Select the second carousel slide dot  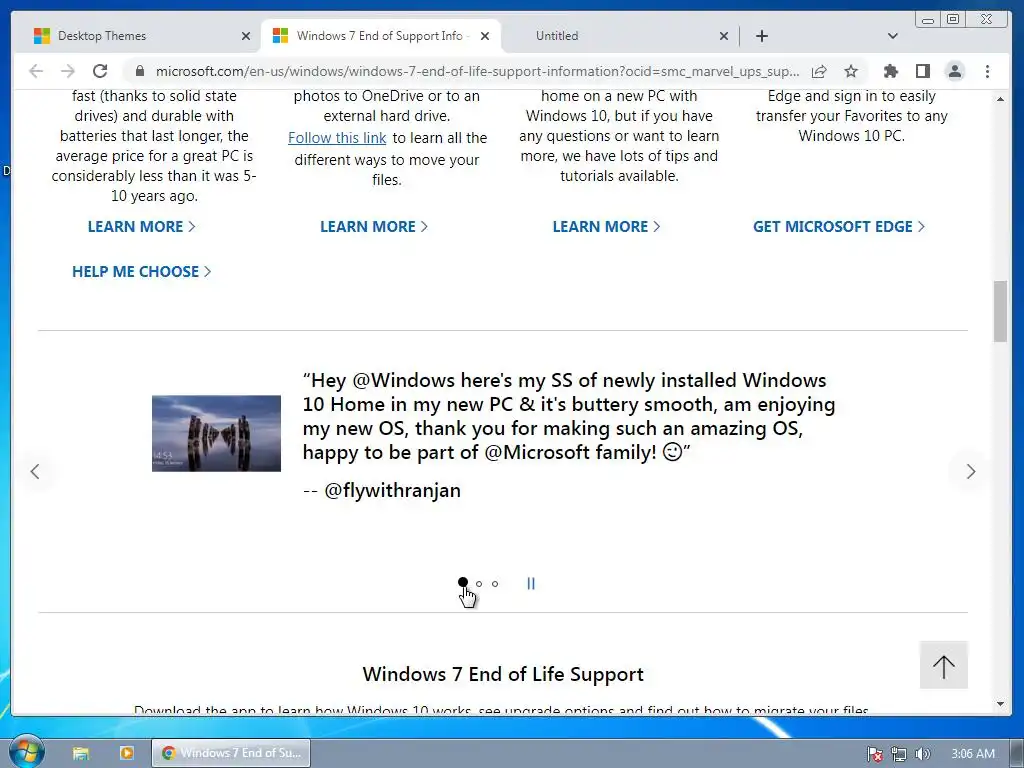coord(479,584)
